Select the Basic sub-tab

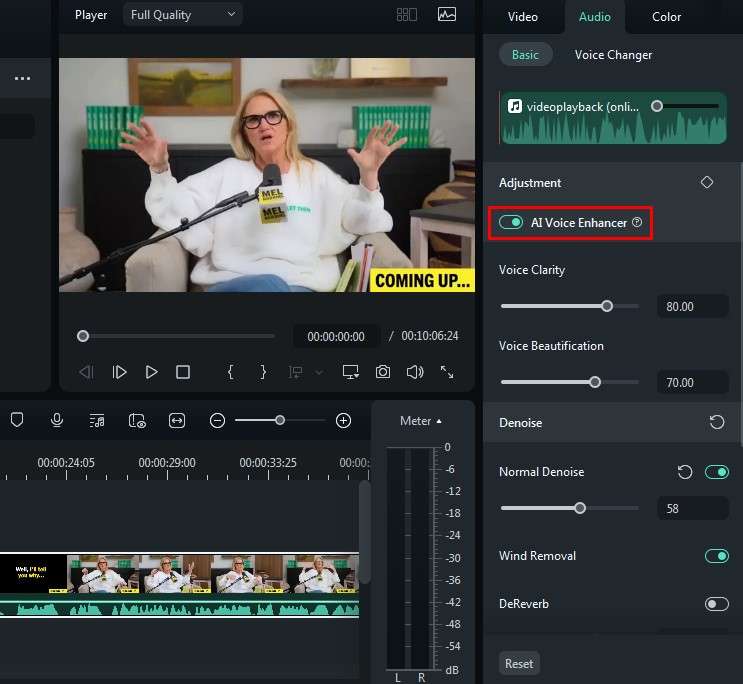(x=526, y=55)
